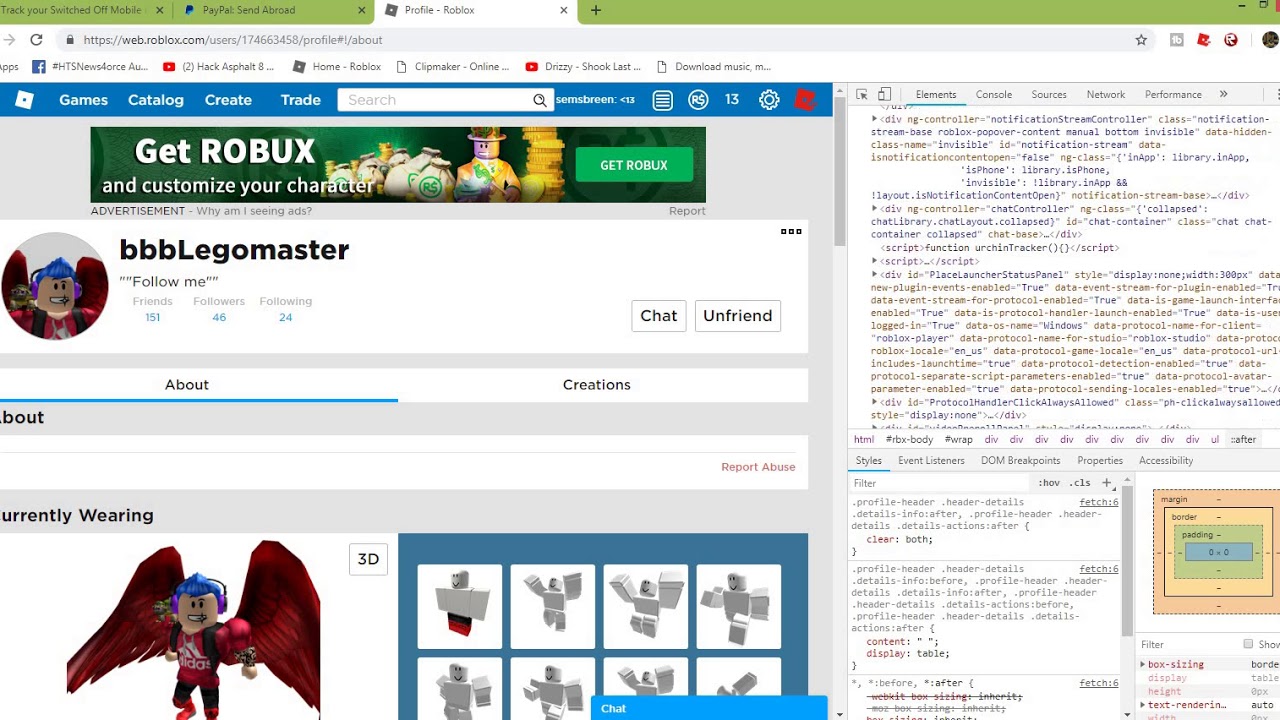The height and width of the screenshot is (720, 1280).
Task: Click the green GET ROBUX button
Action: pos(634,165)
